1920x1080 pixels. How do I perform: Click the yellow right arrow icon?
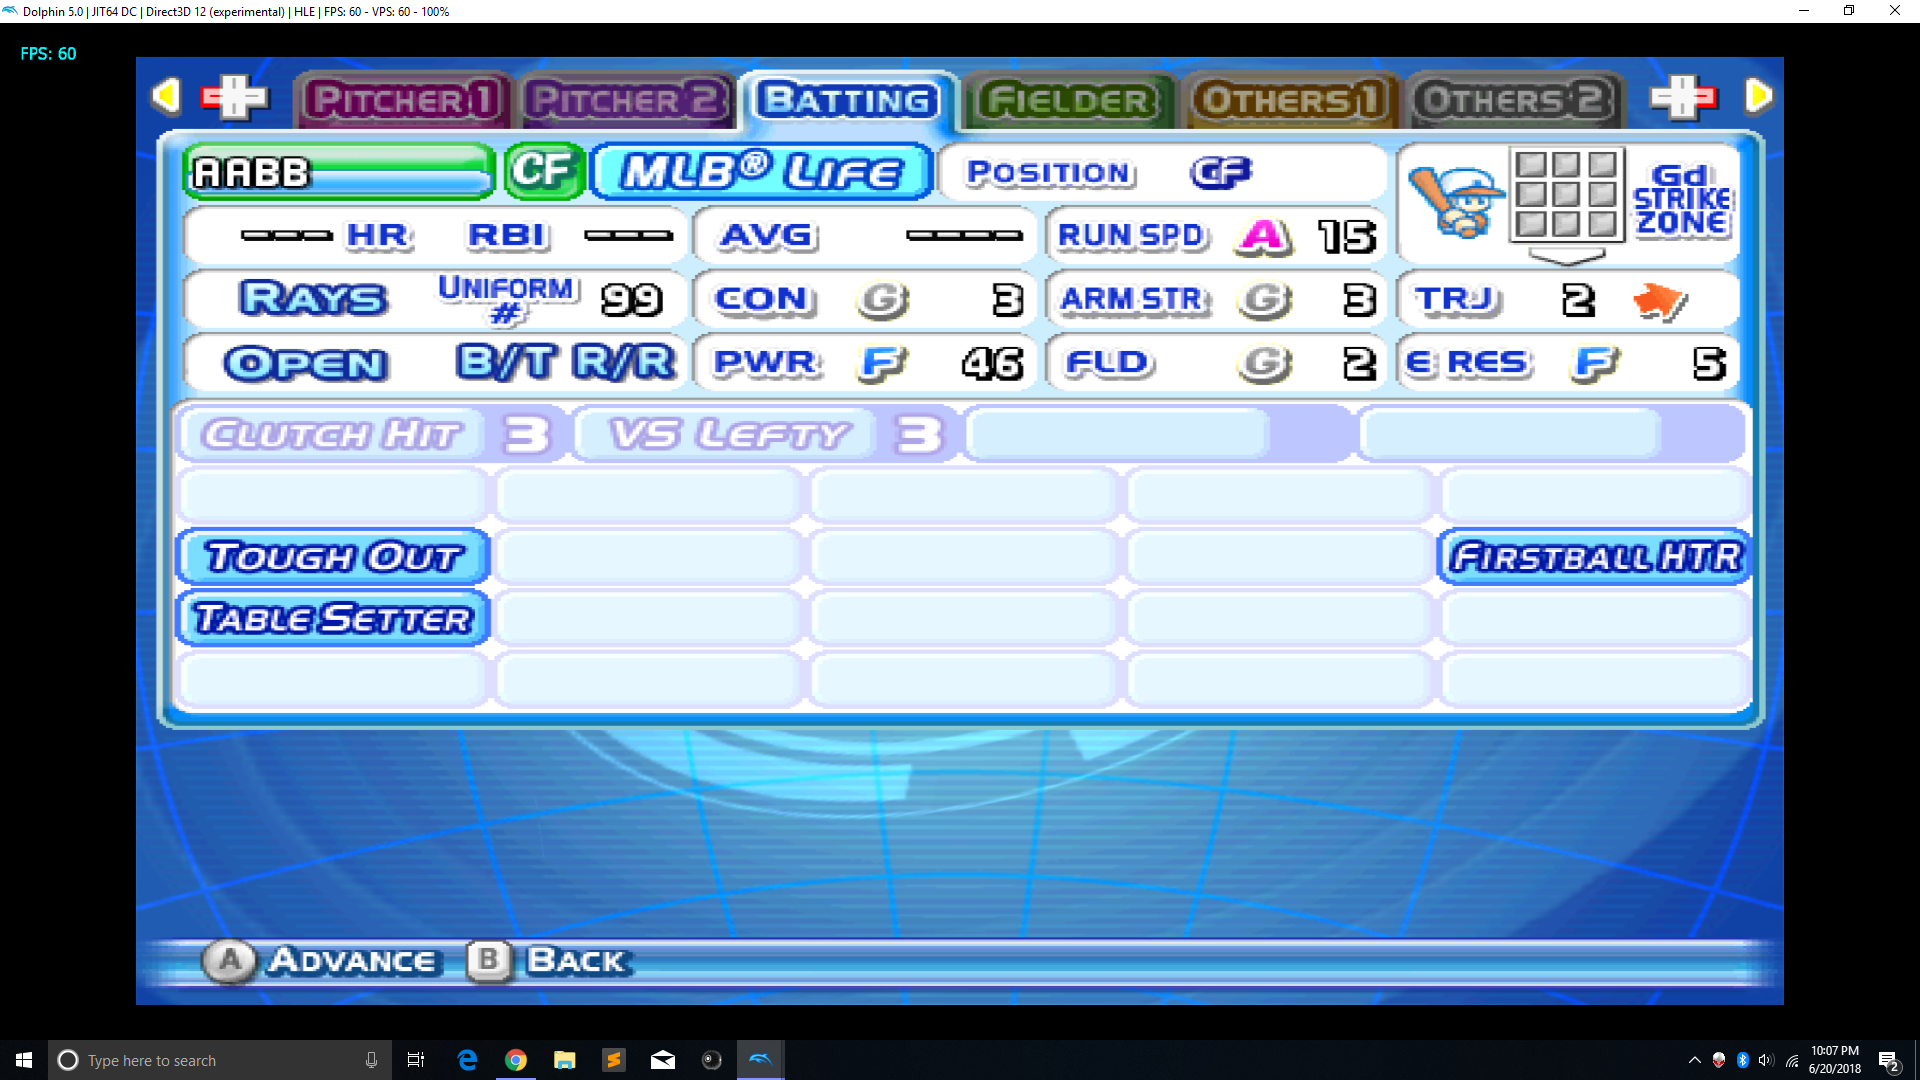pyautogui.click(x=1758, y=96)
